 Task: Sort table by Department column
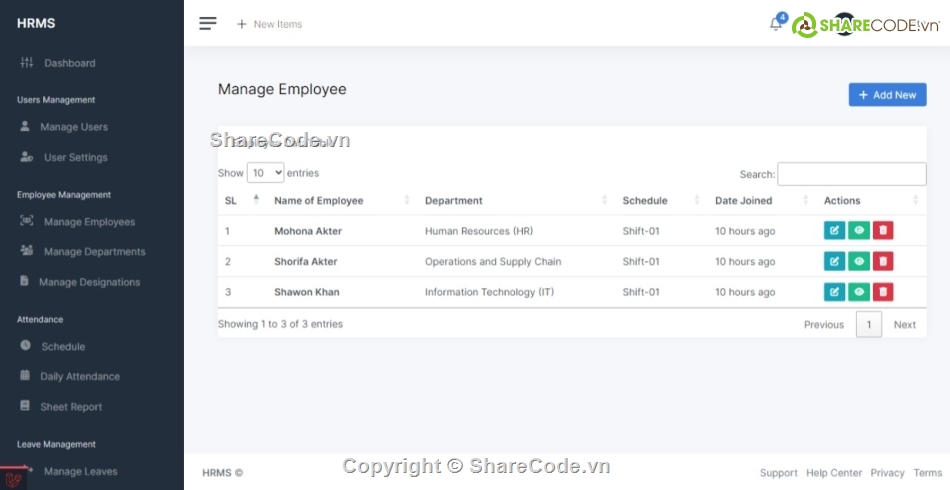(x=454, y=201)
